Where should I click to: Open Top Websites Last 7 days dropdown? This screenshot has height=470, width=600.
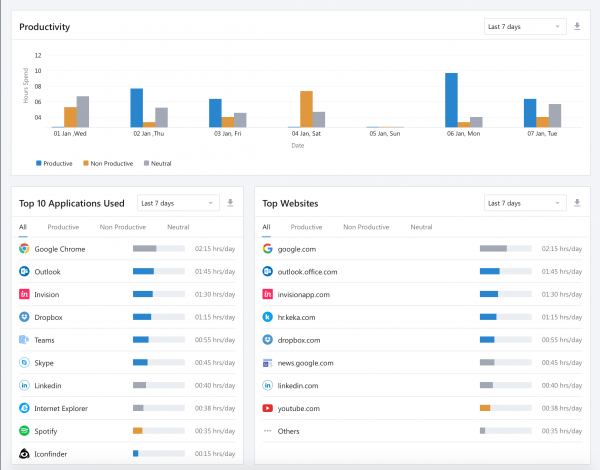coord(525,203)
